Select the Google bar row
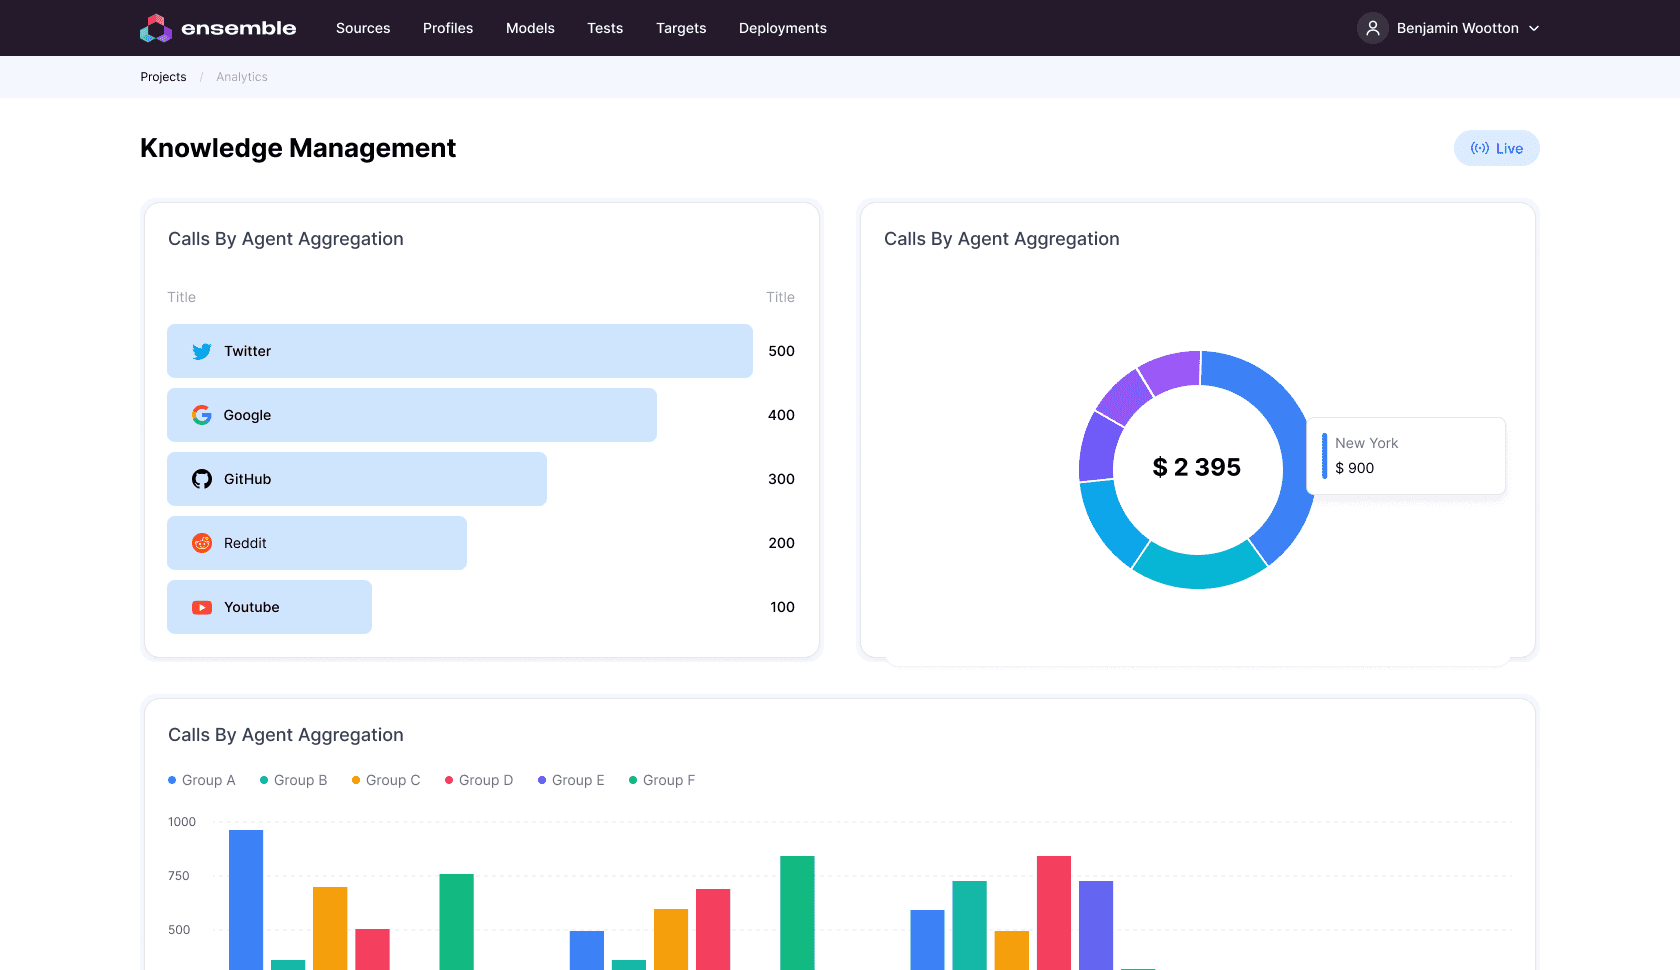Image resolution: width=1680 pixels, height=970 pixels. (412, 415)
